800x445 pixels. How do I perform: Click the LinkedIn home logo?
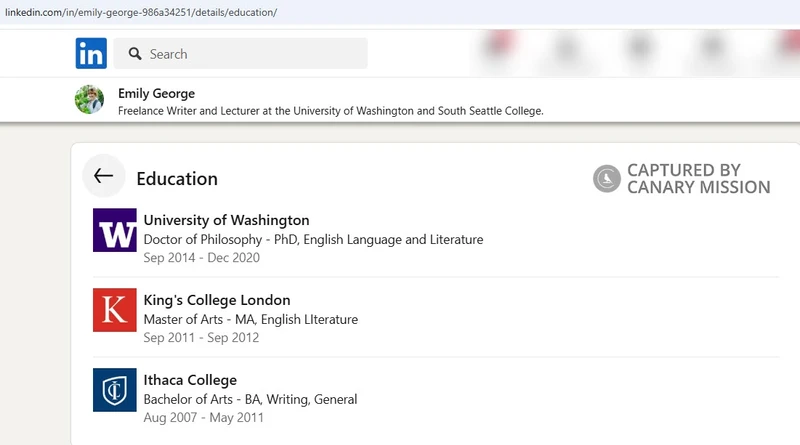(x=91, y=53)
